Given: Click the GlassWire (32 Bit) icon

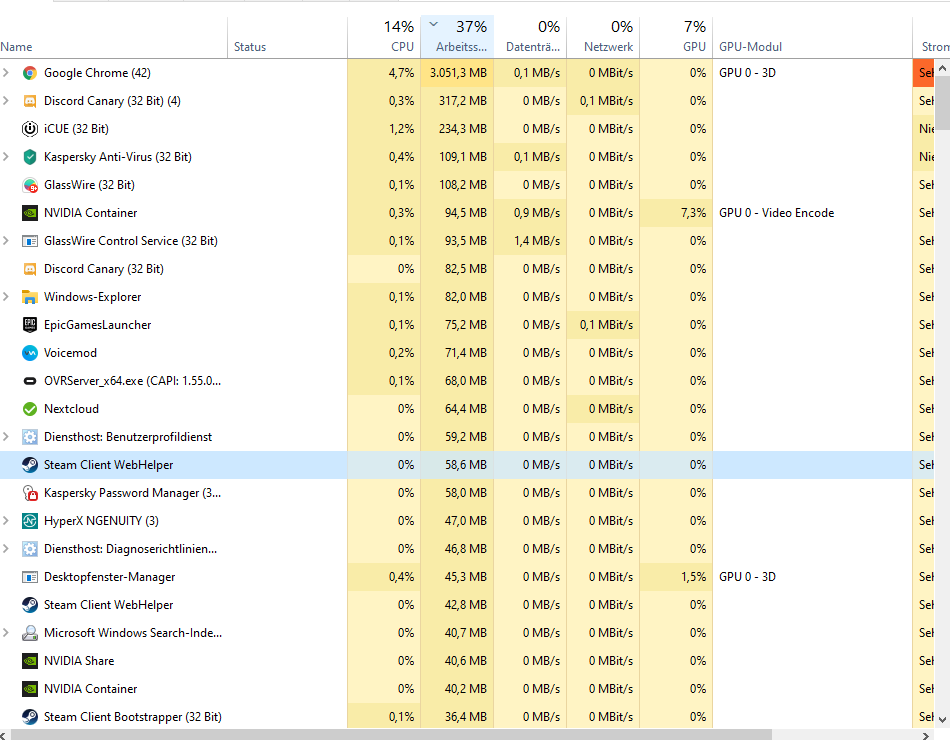Looking at the screenshot, I should [30, 185].
